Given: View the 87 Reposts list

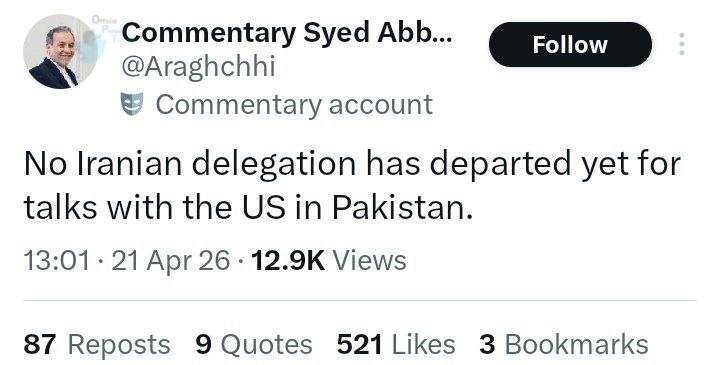Looking at the screenshot, I should pos(97,344).
